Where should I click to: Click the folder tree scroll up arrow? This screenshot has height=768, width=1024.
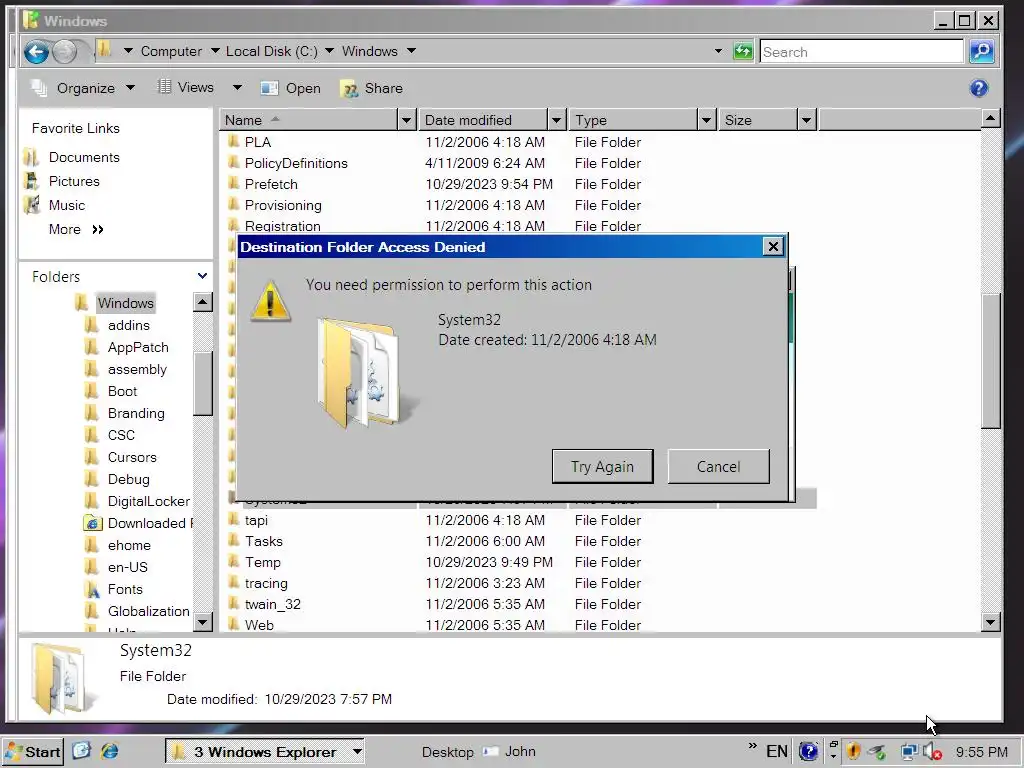[203, 302]
